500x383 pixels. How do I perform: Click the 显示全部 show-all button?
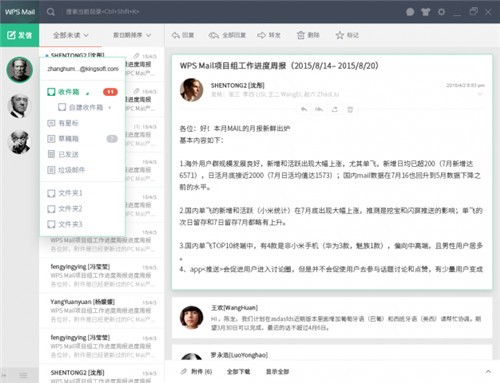pyautogui.click(x=277, y=371)
